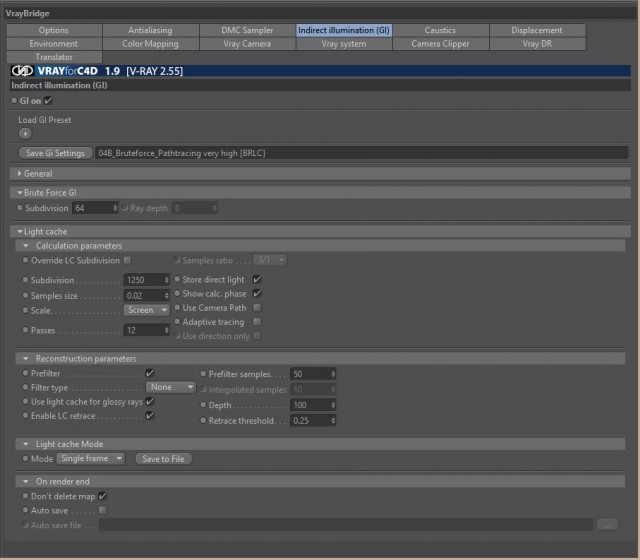The height and width of the screenshot is (560, 640).
Task: Open the Vray DR tab
Action: tap(537, 44)
